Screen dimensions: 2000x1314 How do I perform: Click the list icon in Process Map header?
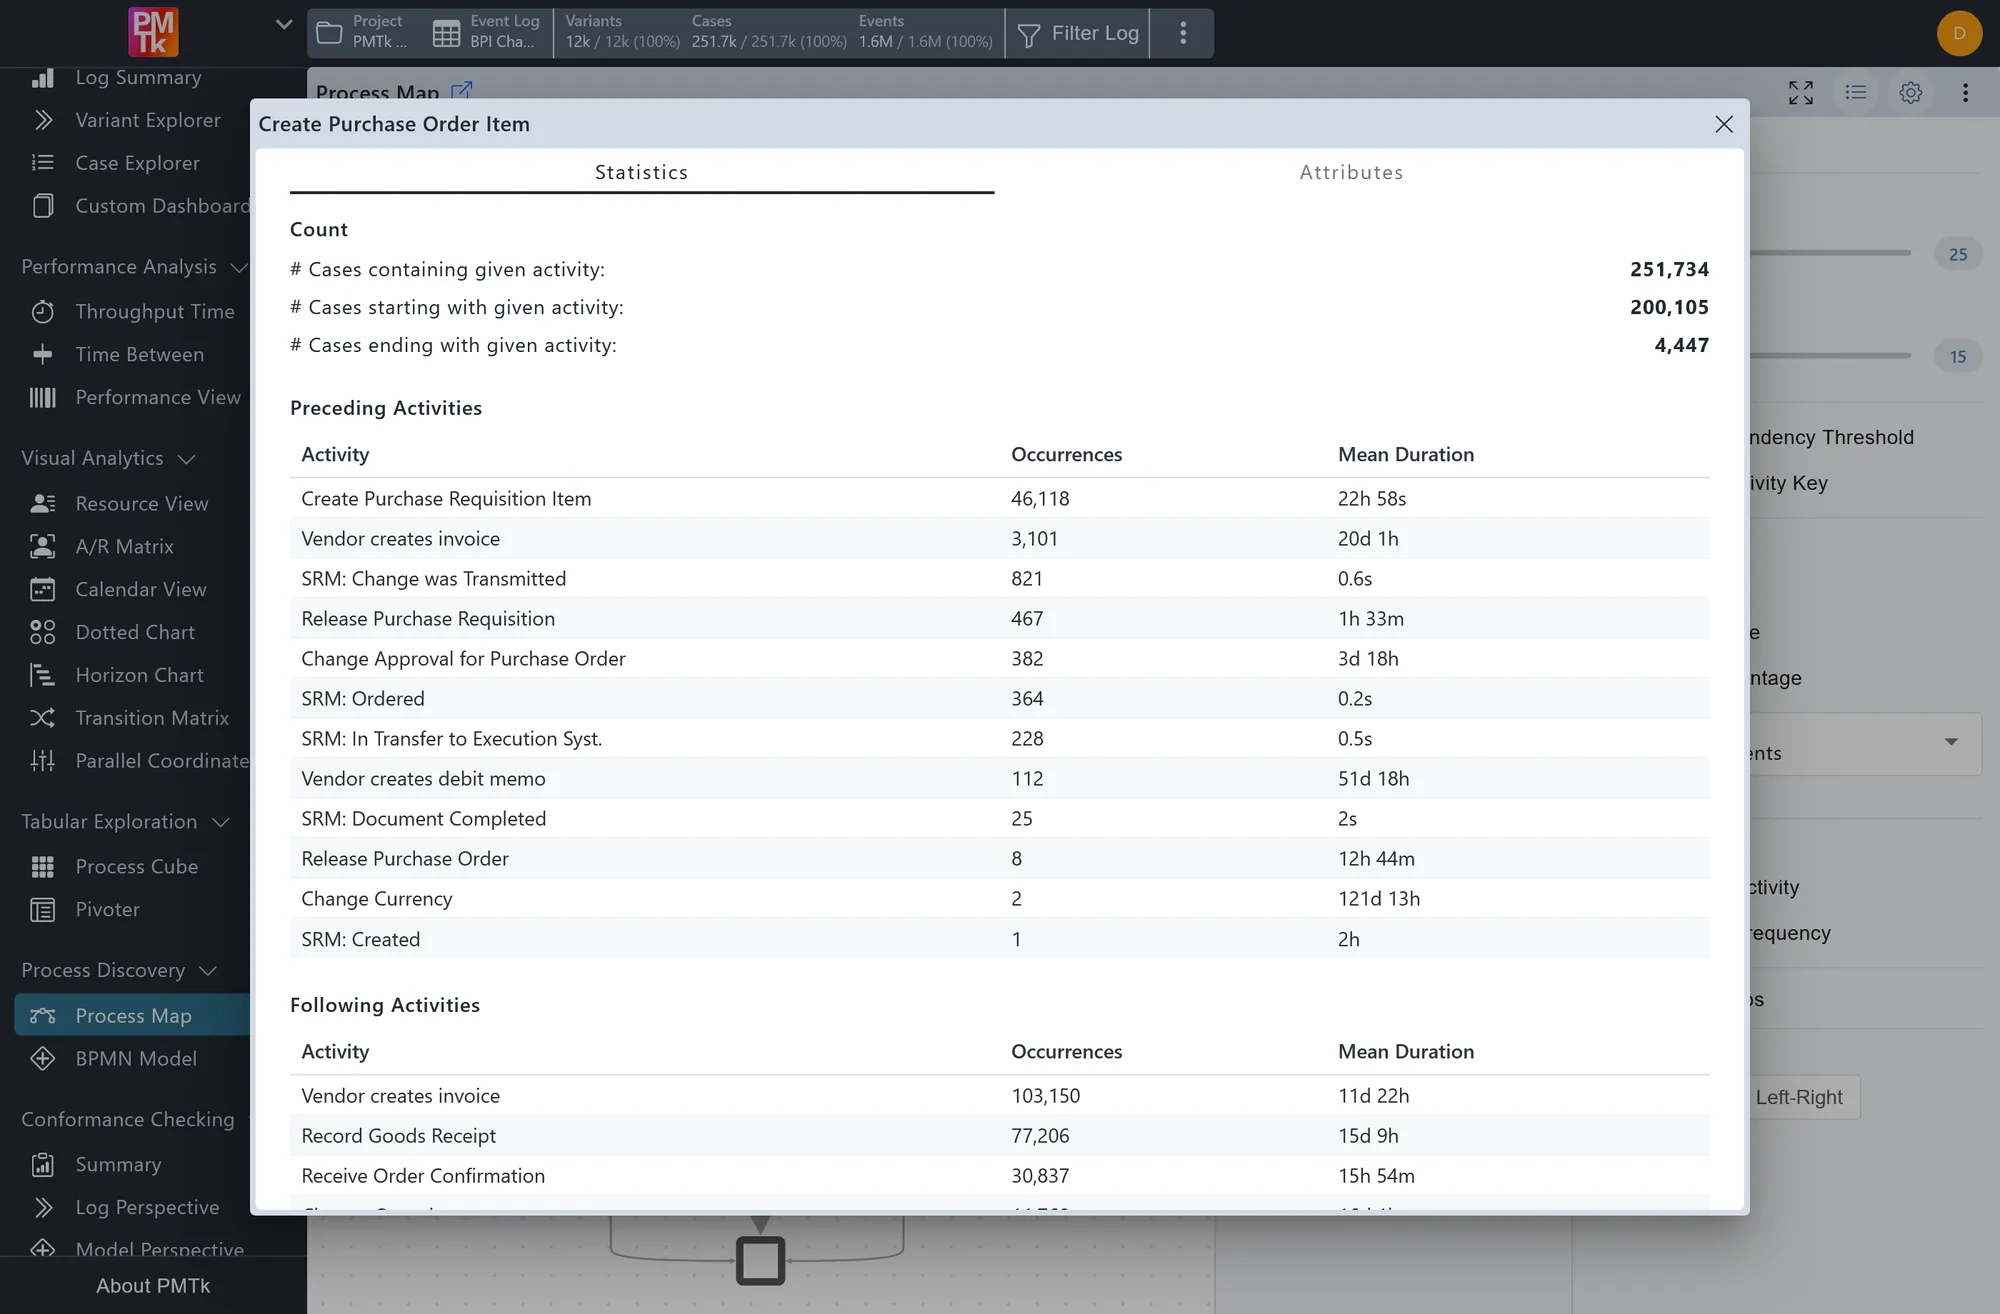coord(1856,93)
